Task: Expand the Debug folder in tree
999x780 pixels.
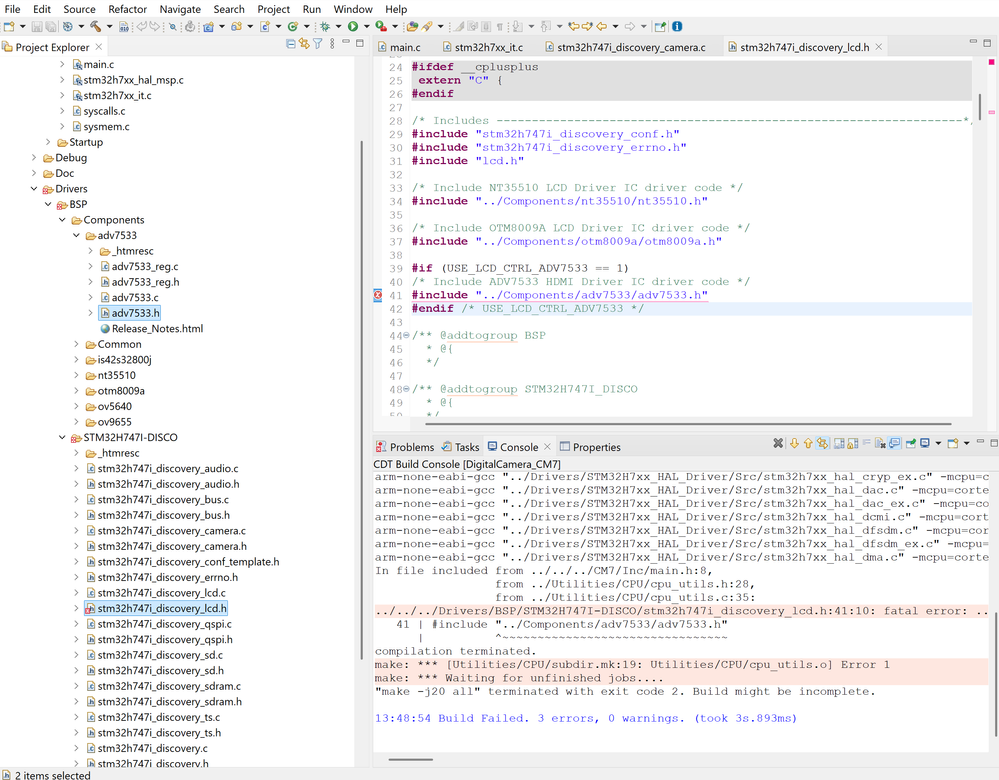Action: pyautogui.click(x=34, y=158)
